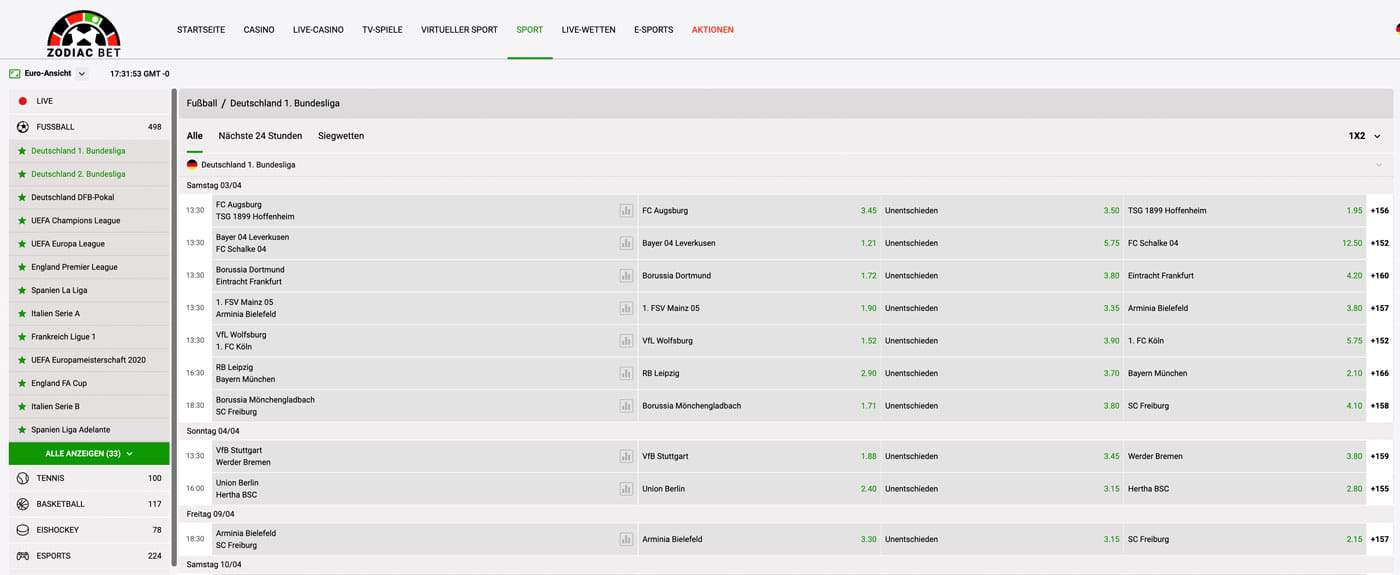
Task: Go to Startseite in top navigation
Action: click(201, 30)
